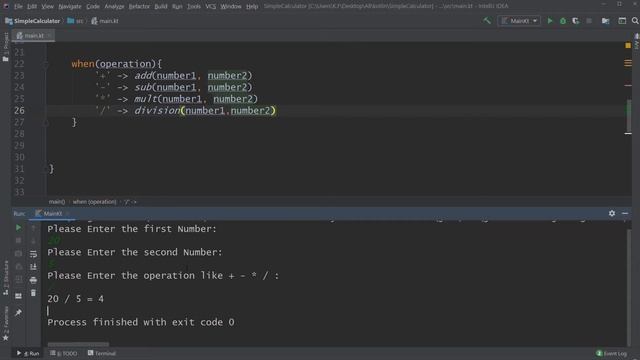This screenshot has width=640, height=360.
Task: Open the Code menu
Action: (x=93, y=7)
